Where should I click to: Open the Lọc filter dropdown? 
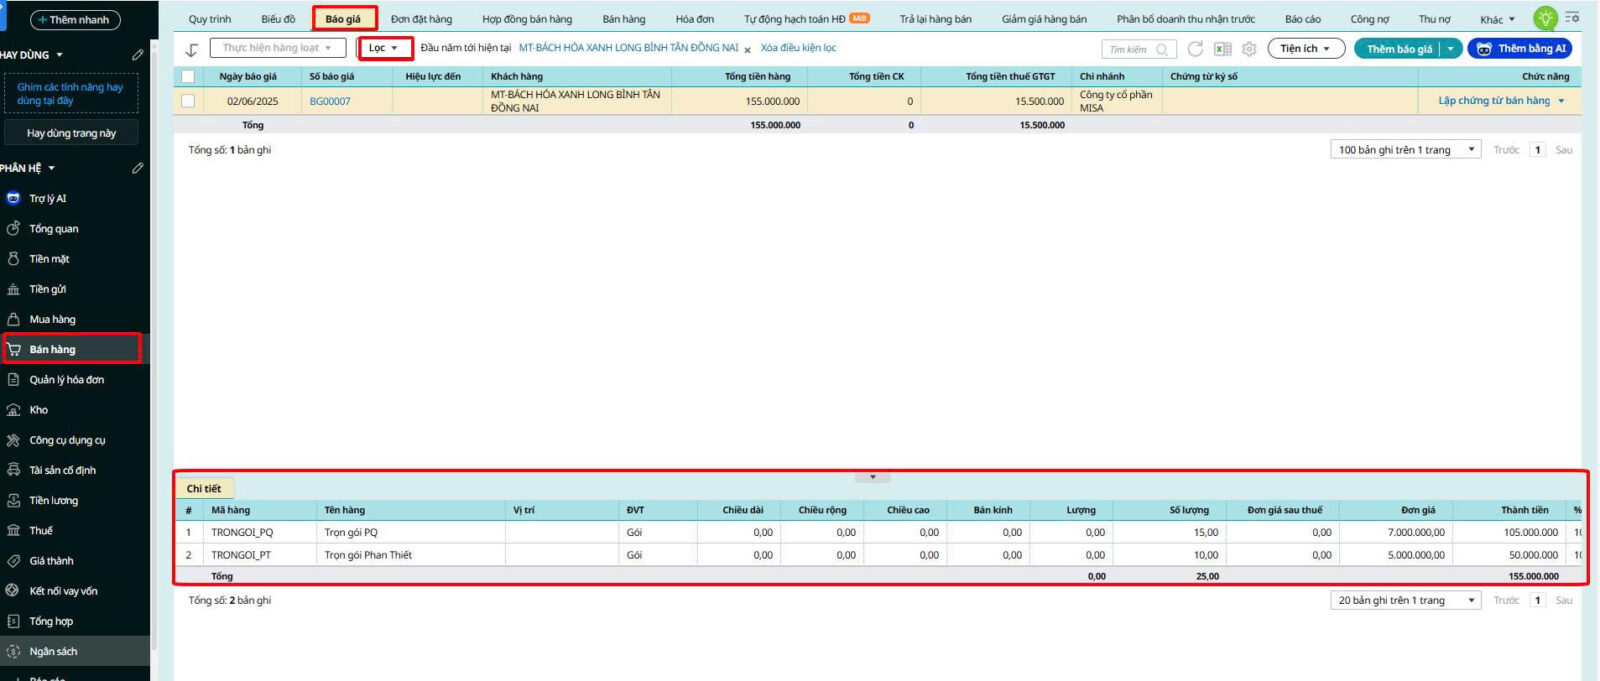[384, 48]
